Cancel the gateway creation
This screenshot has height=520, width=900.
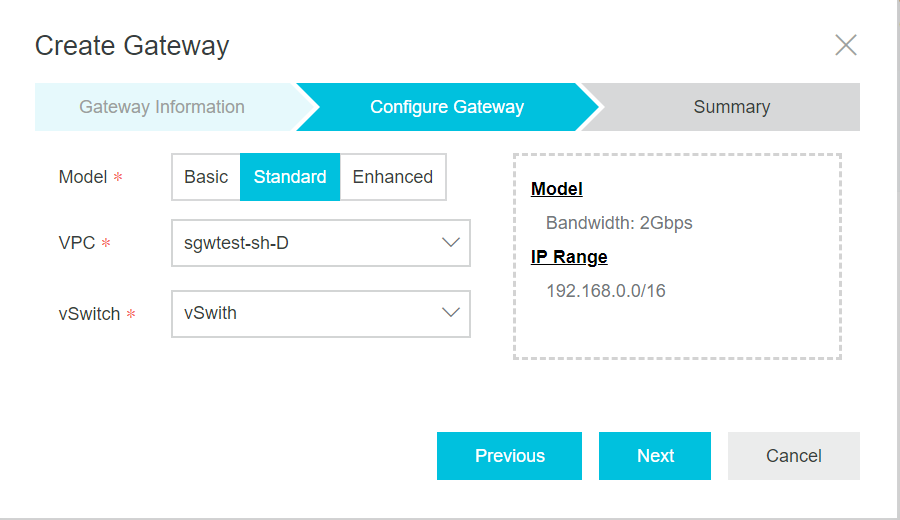(794, 456)
